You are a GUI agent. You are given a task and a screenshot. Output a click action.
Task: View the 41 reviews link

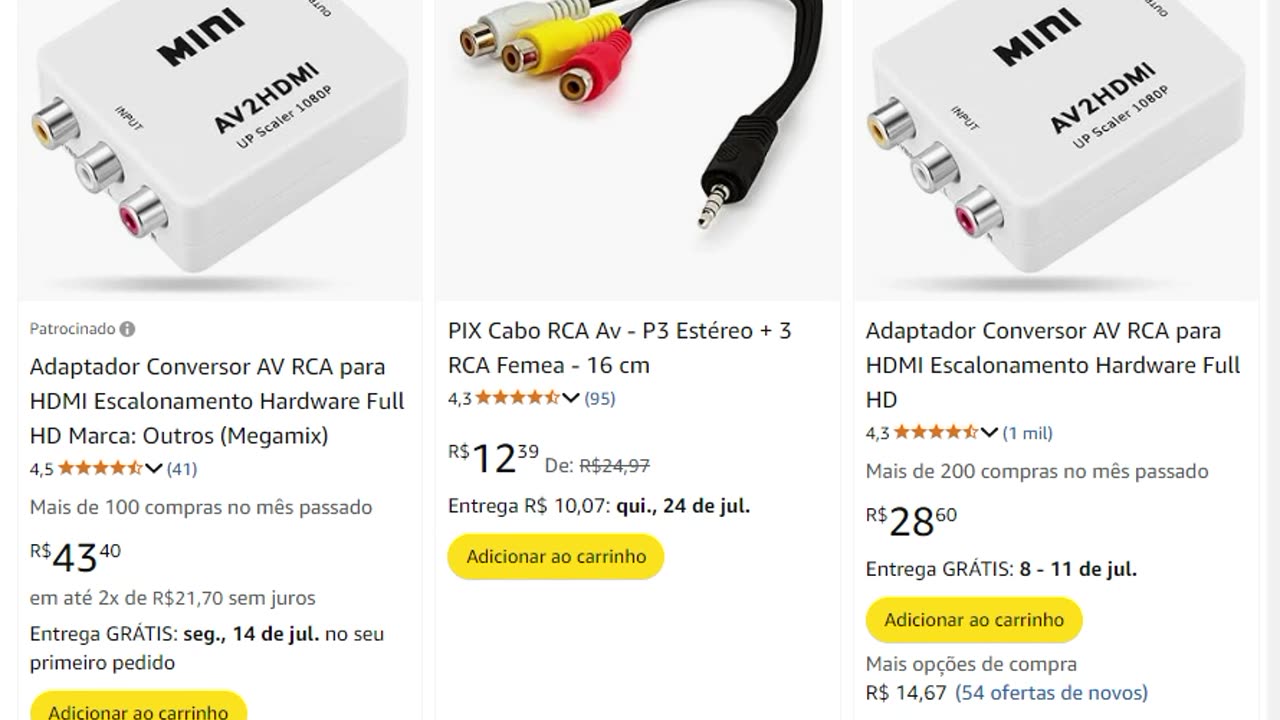(182, 468)
